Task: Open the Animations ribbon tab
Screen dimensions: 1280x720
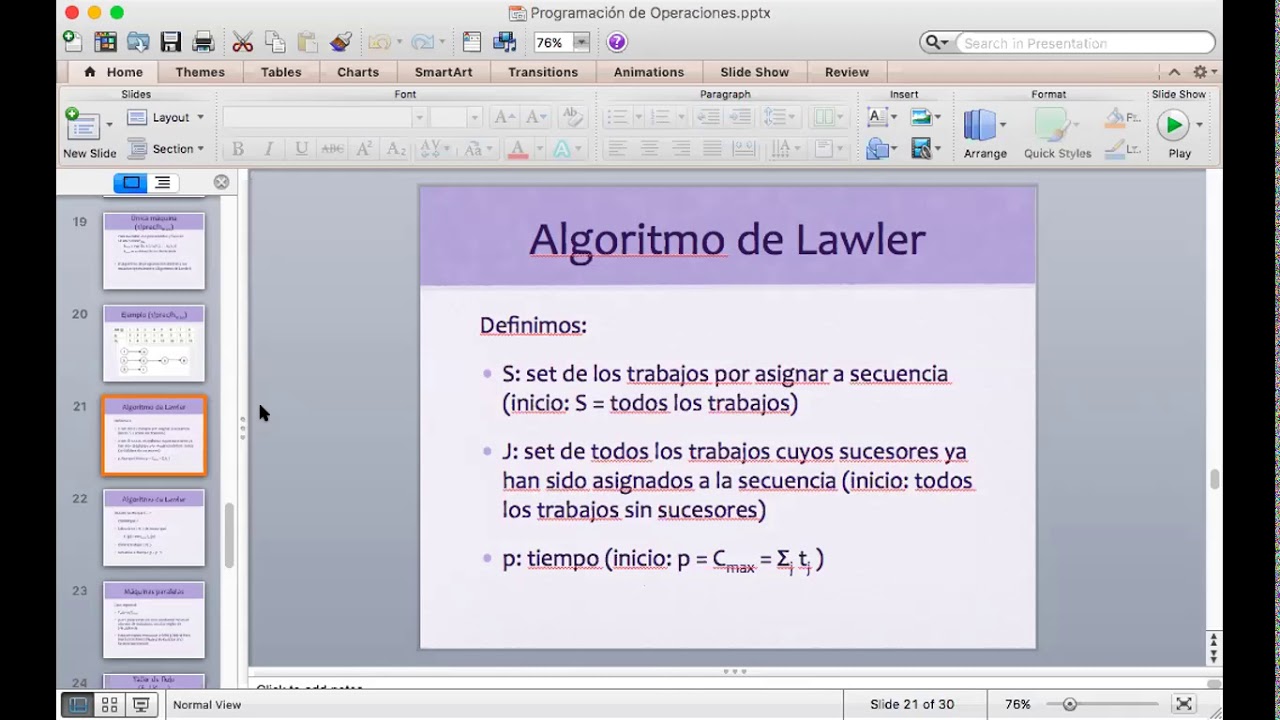Action: 649,72
